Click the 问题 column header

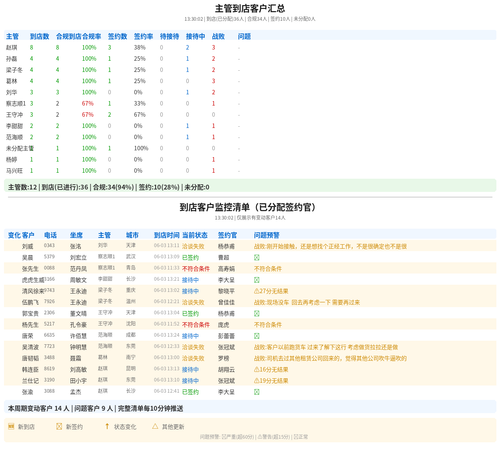tap(244, 36)
